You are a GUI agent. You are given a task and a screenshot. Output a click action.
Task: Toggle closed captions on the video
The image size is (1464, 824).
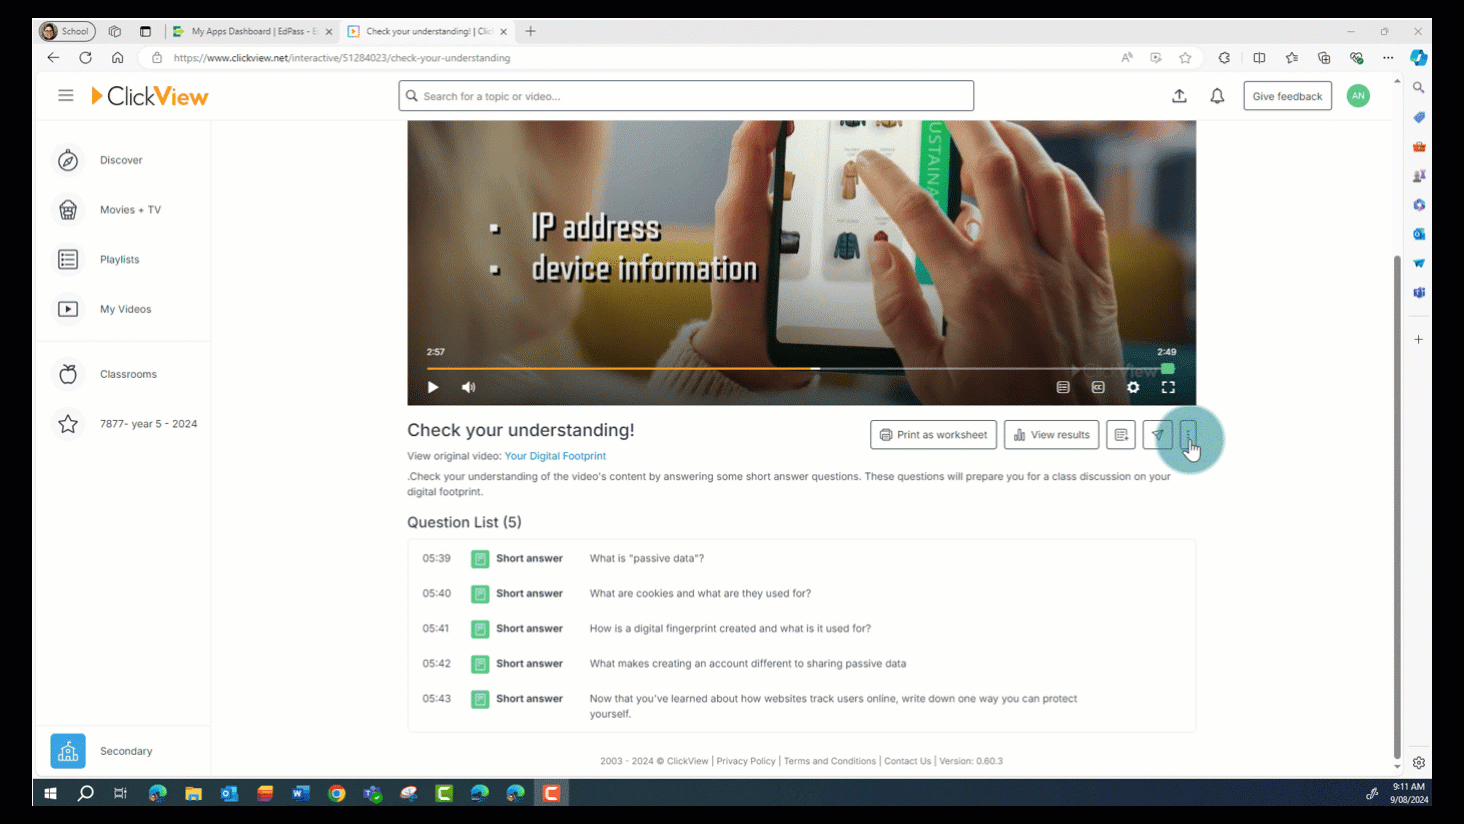tap(1098, 387)
